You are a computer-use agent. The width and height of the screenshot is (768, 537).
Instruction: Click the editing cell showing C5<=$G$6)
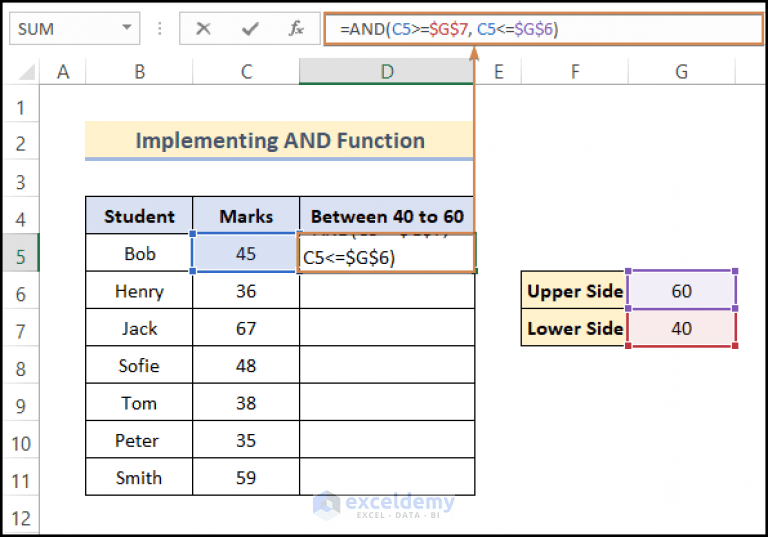(x=386, y=253)
